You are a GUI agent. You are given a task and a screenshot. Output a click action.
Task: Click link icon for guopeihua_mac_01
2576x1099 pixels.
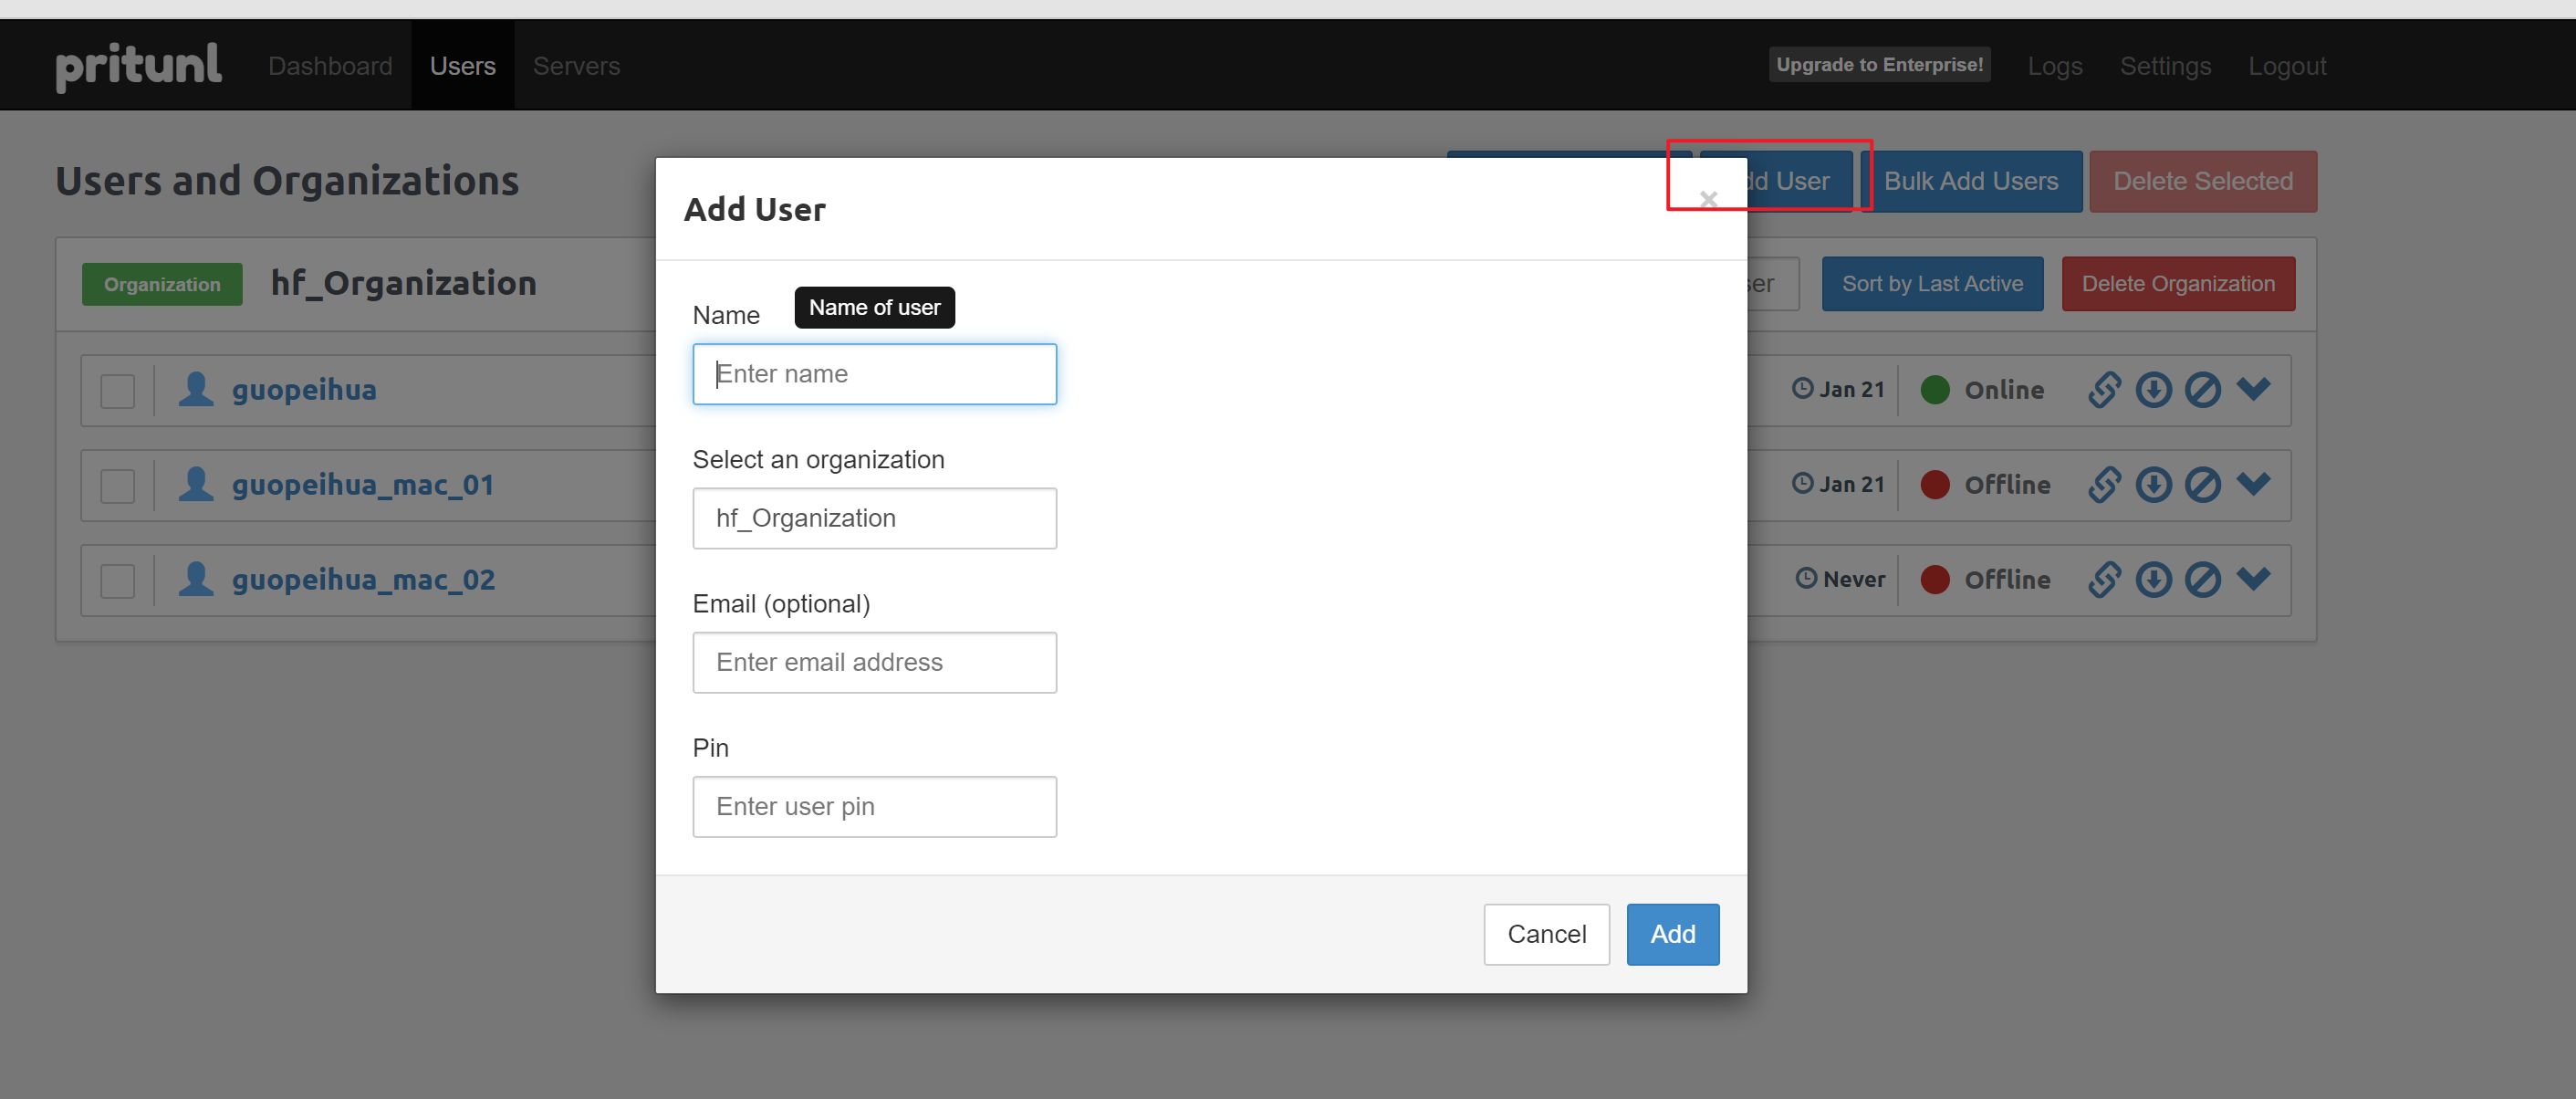coord(2104,485)
